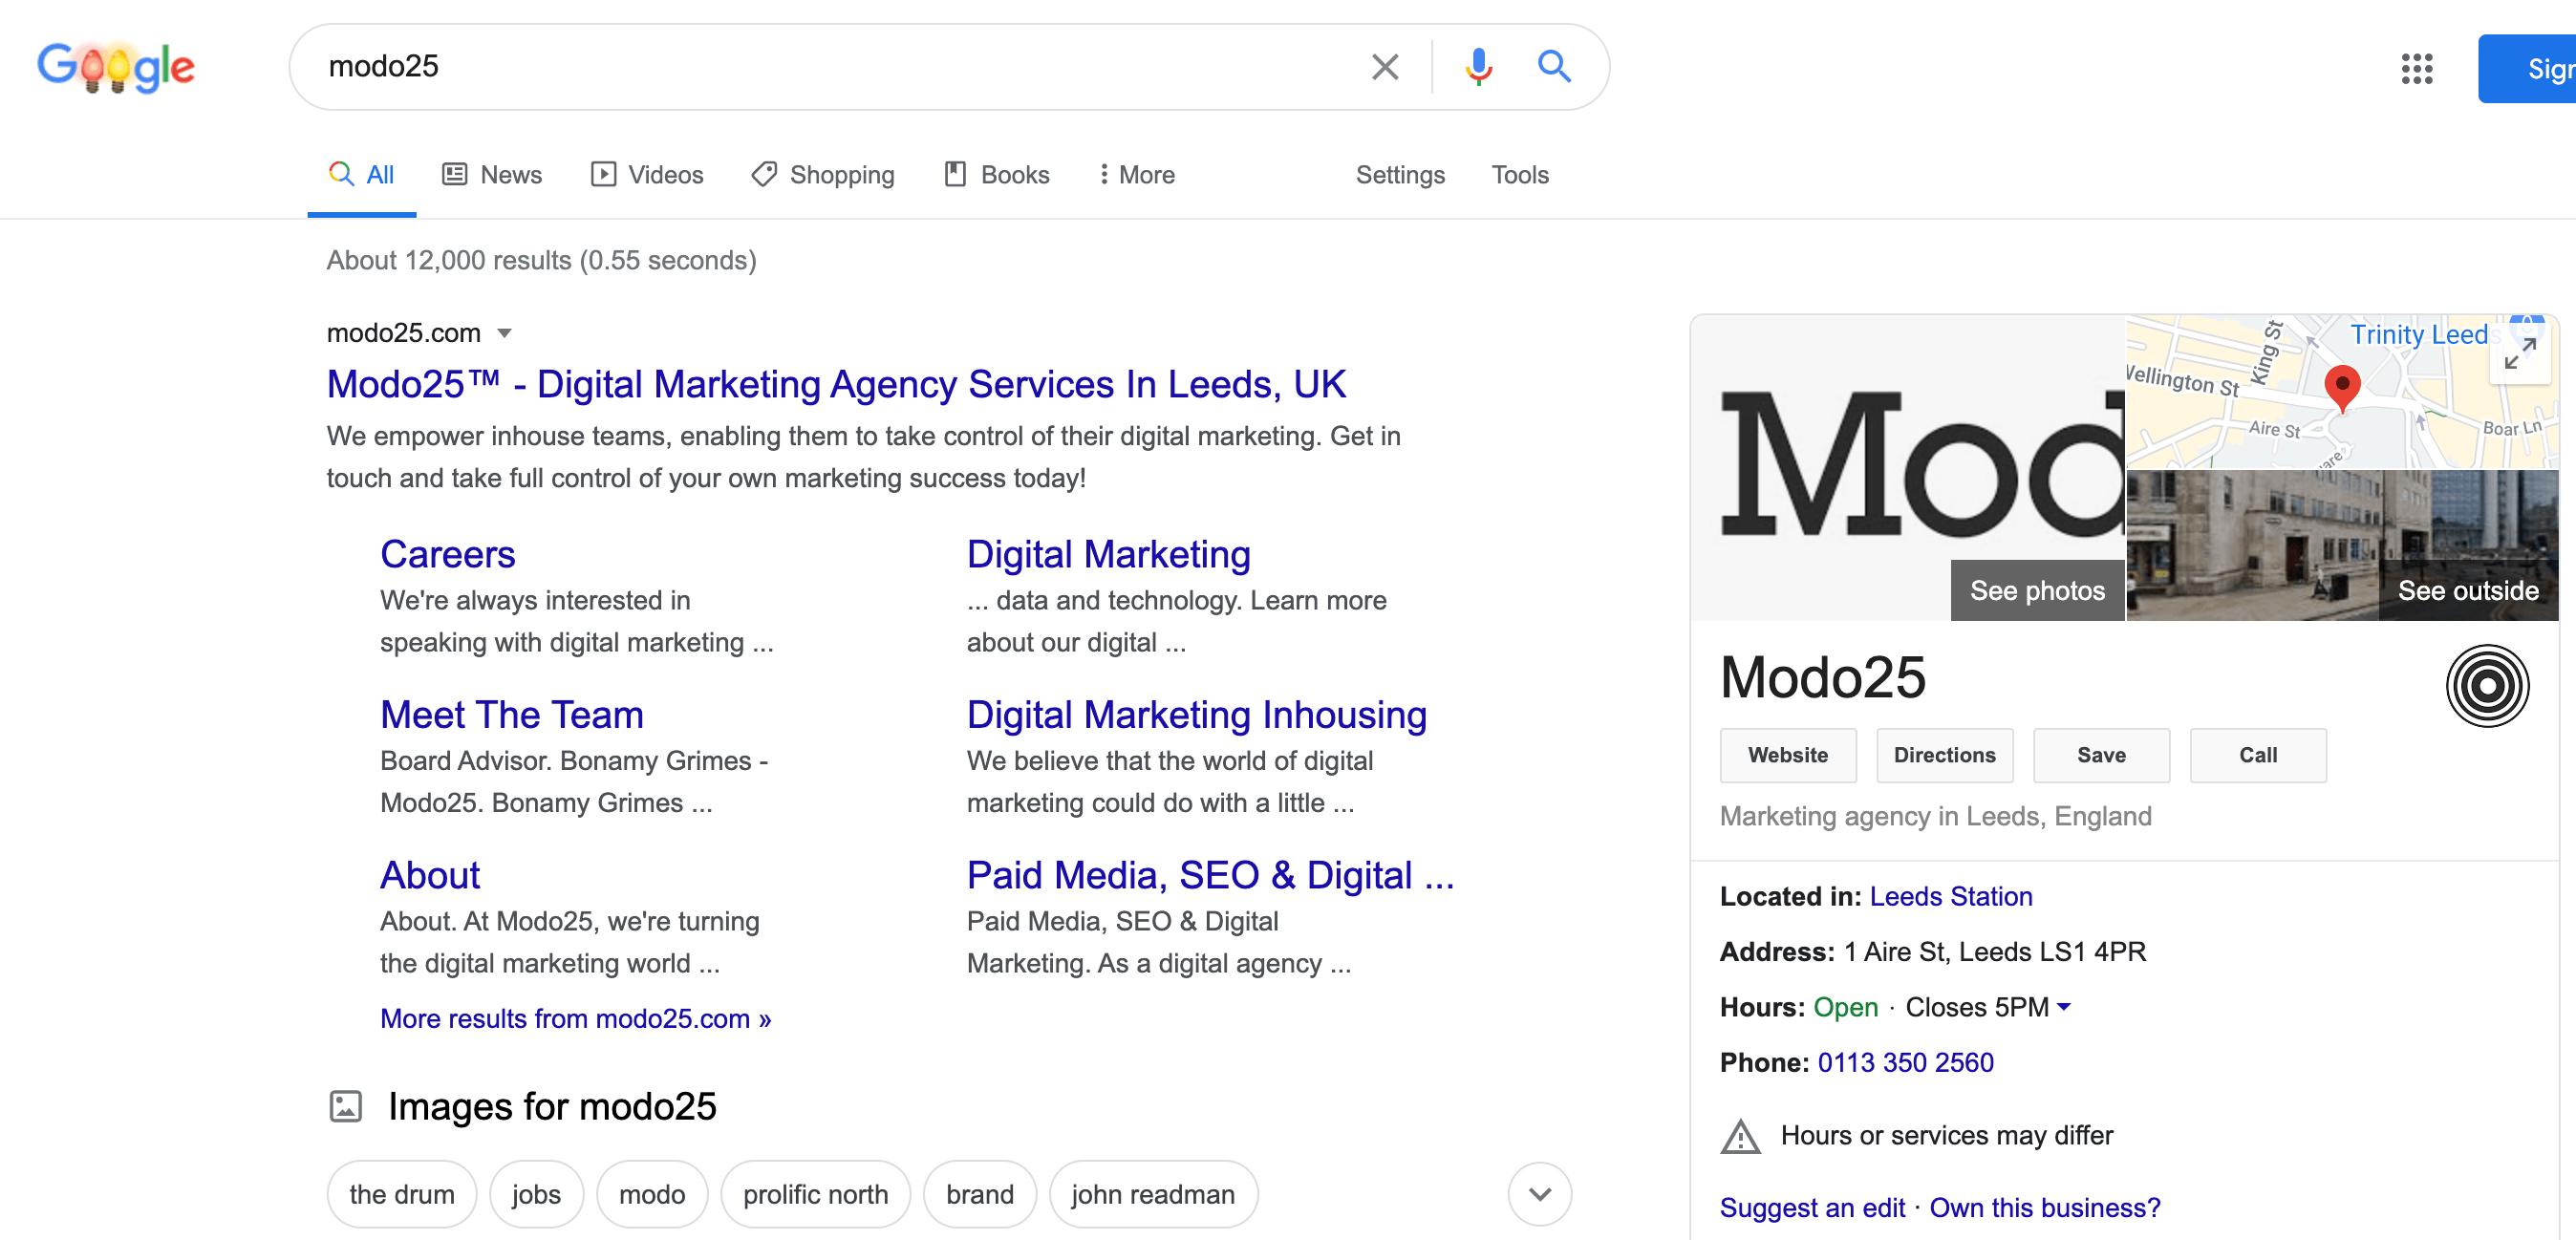Screen dimensions: 2576x1240
Task: Click the Directions button for Modo25
Action: click(x=1943, y=756)
